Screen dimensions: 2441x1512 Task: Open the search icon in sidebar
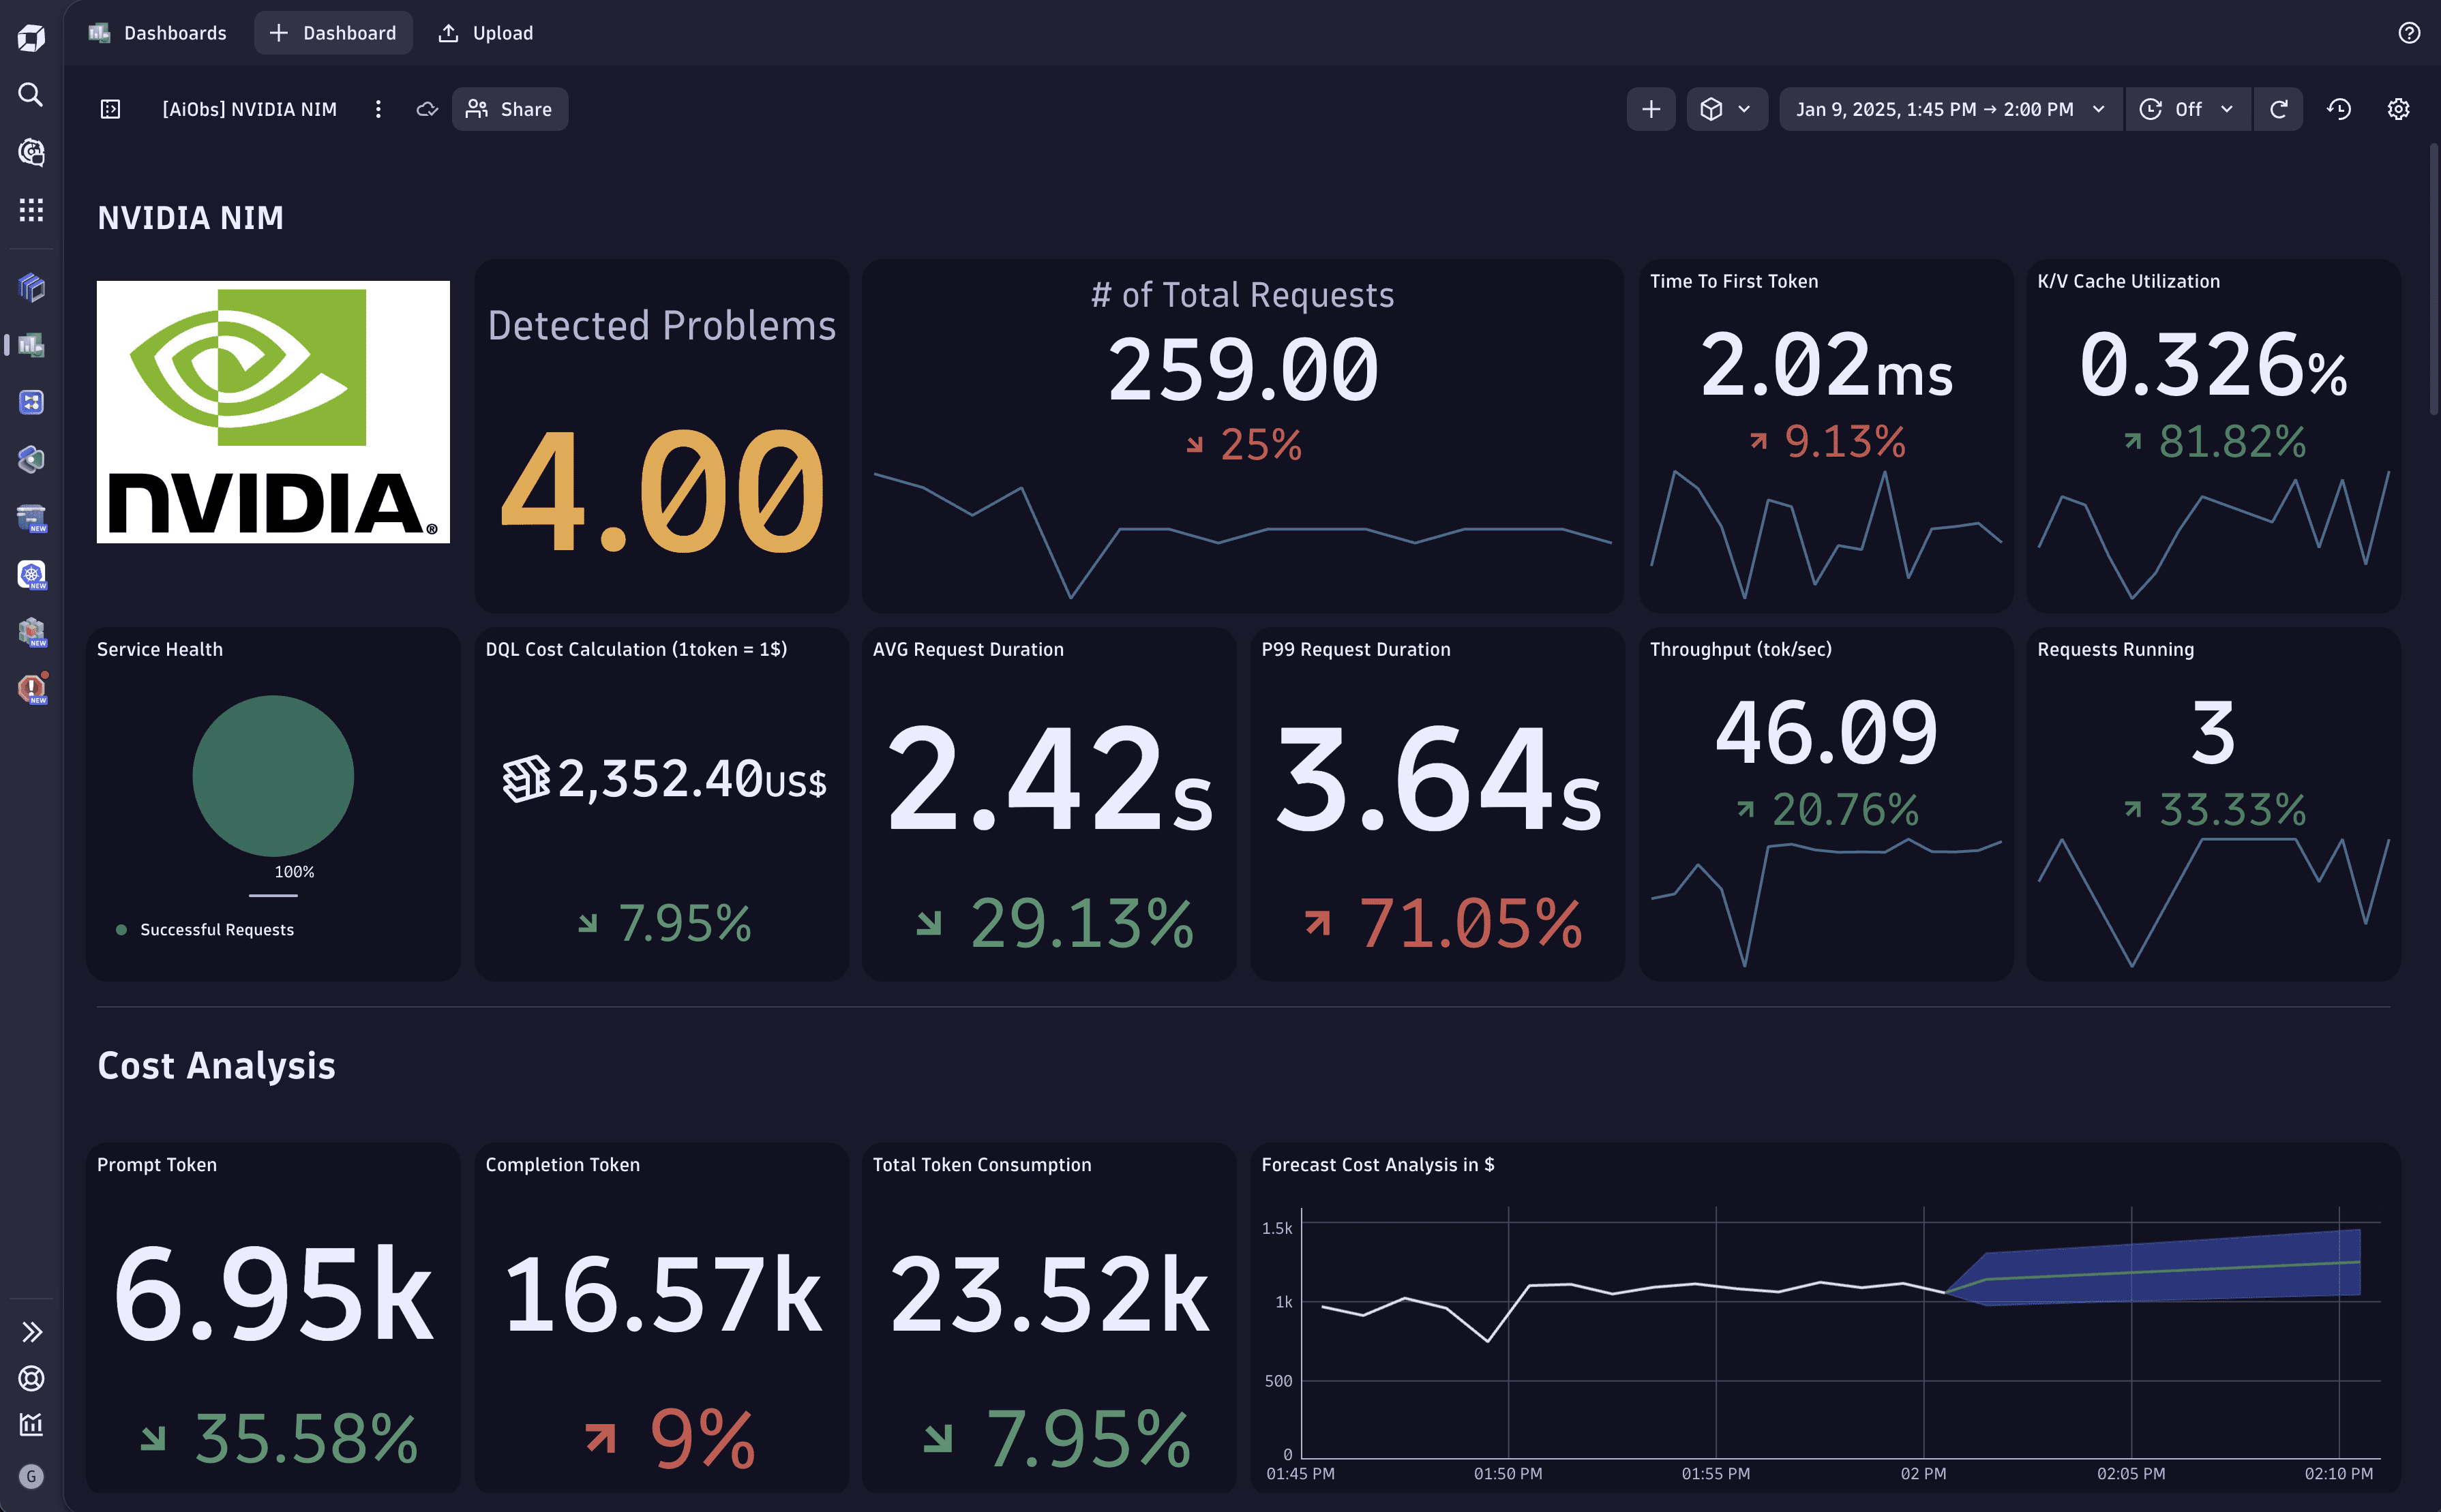(31, 95)
